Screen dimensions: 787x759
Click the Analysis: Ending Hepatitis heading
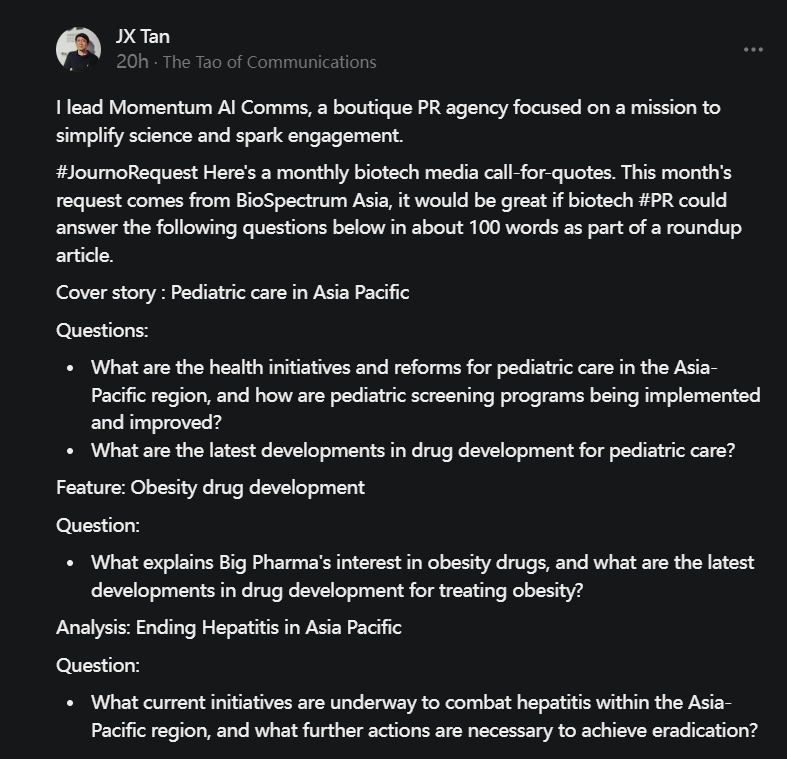tap(229, 628)
